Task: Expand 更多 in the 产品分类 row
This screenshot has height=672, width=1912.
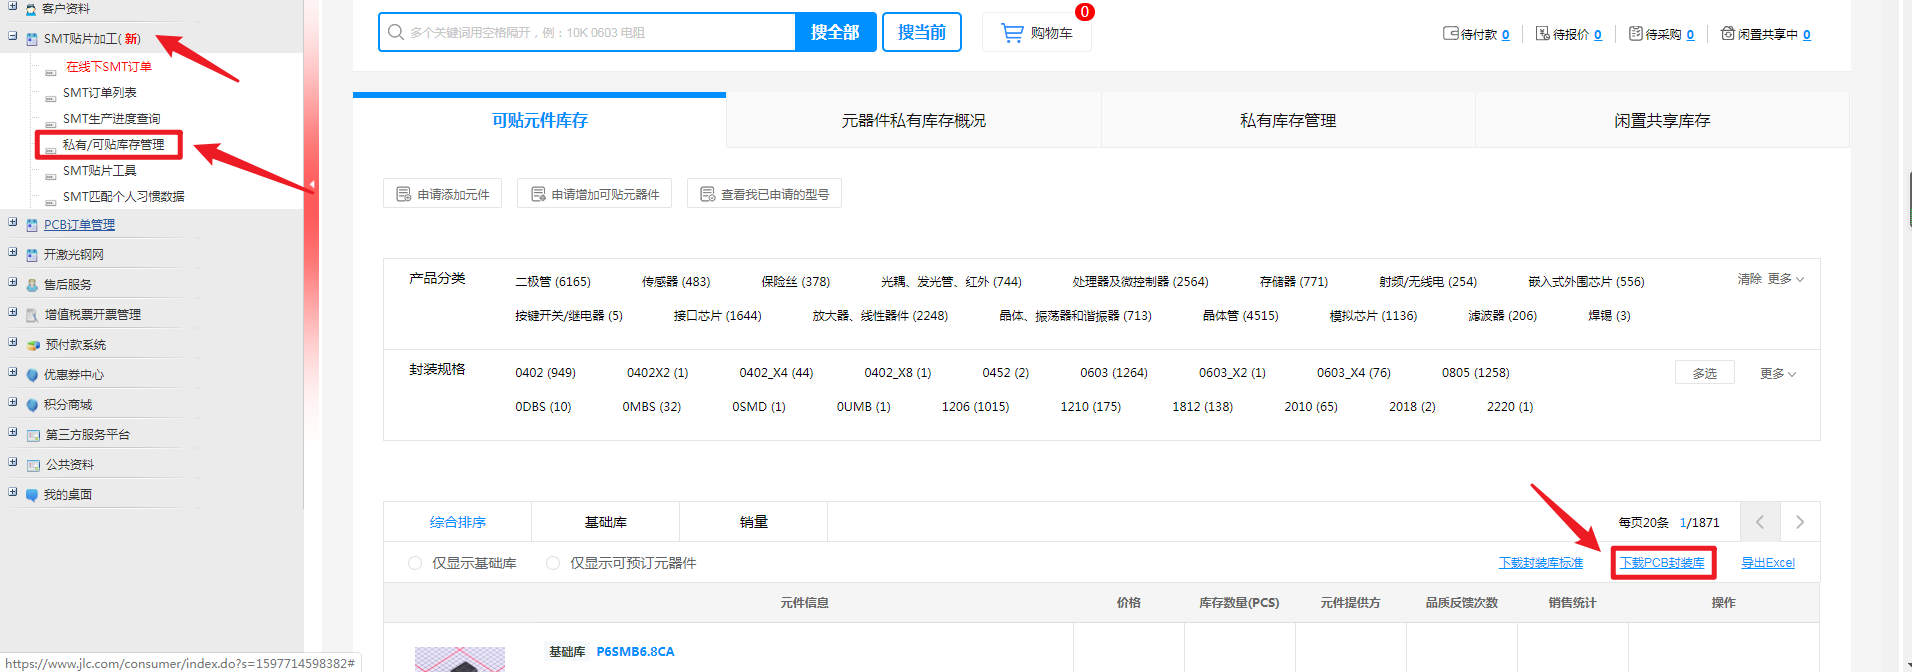Action: click(1785, 279)
